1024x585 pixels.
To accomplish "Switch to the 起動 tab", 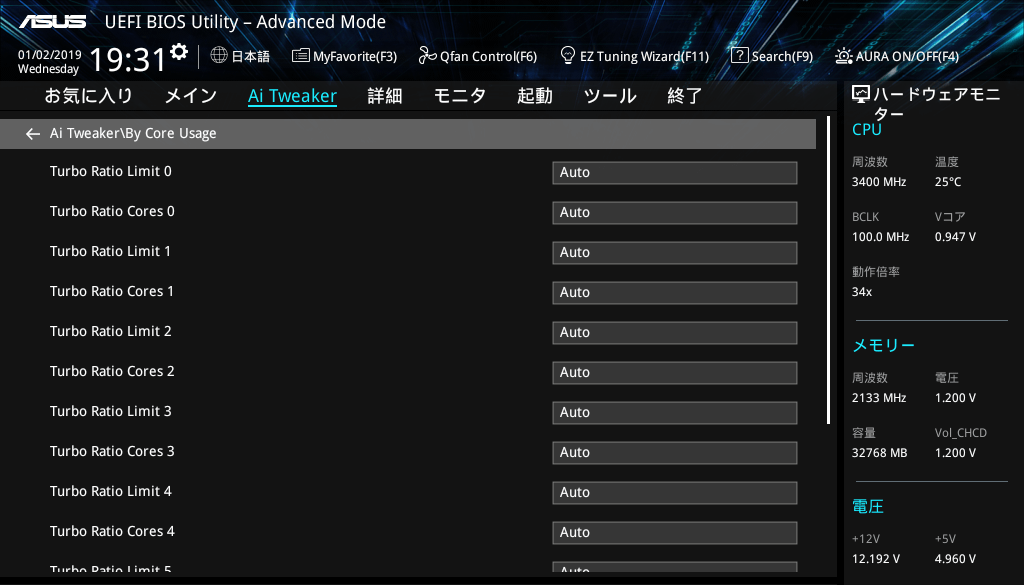I will (535, 96).
